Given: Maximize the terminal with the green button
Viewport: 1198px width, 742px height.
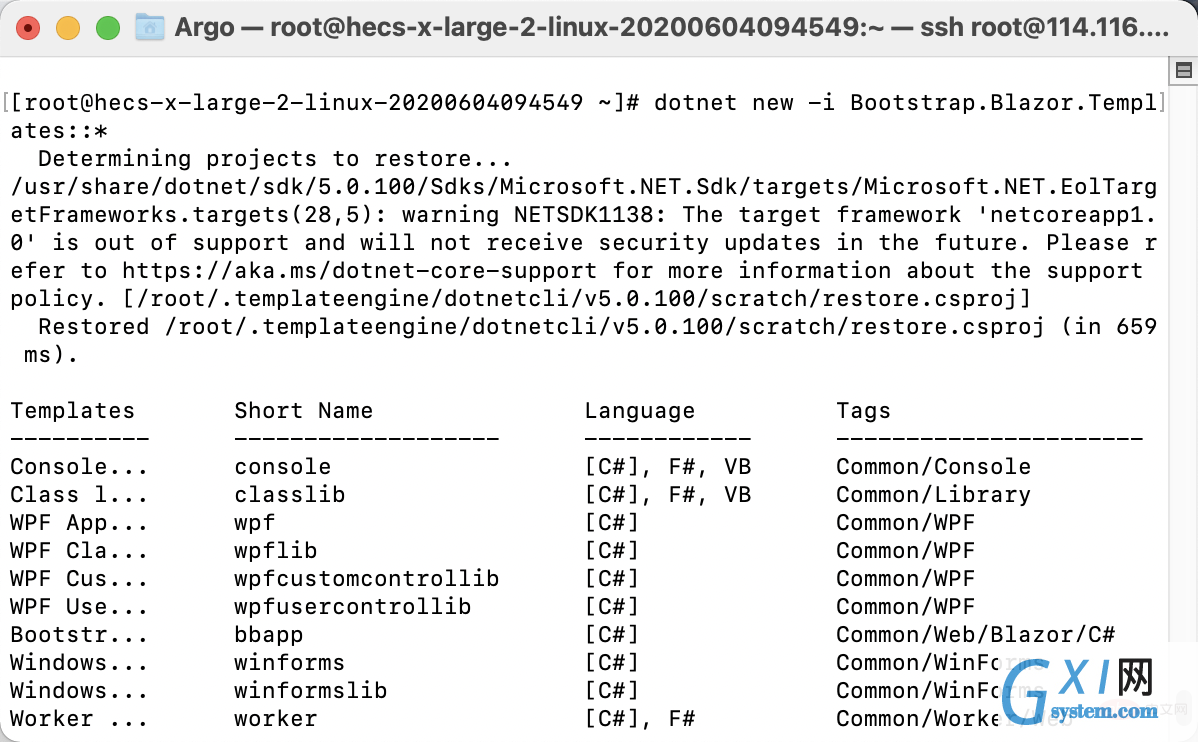Looking at the screenshot, I should coord(108,28).
